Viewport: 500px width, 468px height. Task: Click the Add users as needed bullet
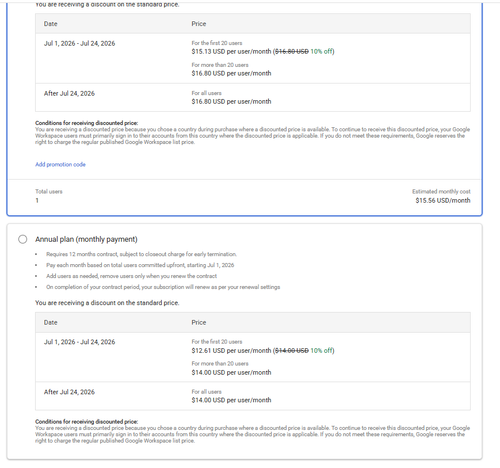tap(131, 276)
